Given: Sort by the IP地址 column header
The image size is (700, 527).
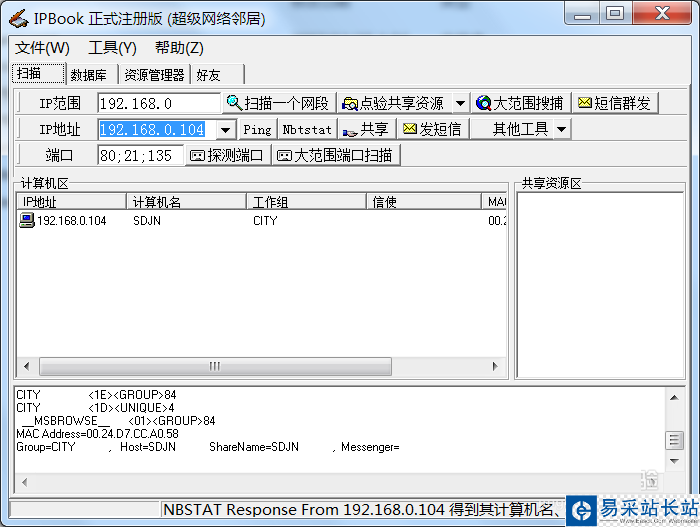Looking at the screenshot, I should pos(71,202).
